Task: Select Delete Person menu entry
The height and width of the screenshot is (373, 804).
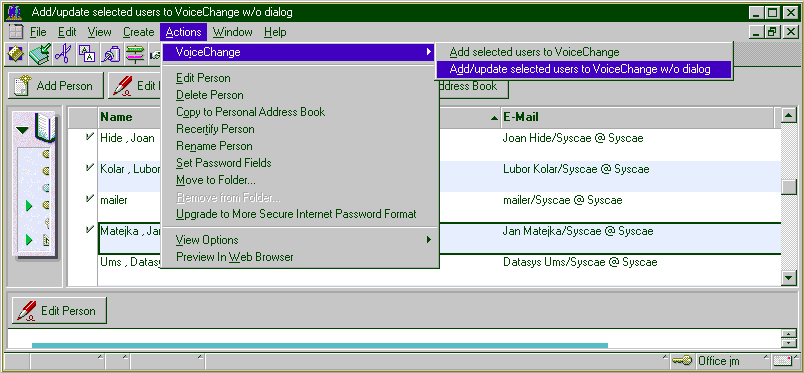Action: tap(210, 95)
